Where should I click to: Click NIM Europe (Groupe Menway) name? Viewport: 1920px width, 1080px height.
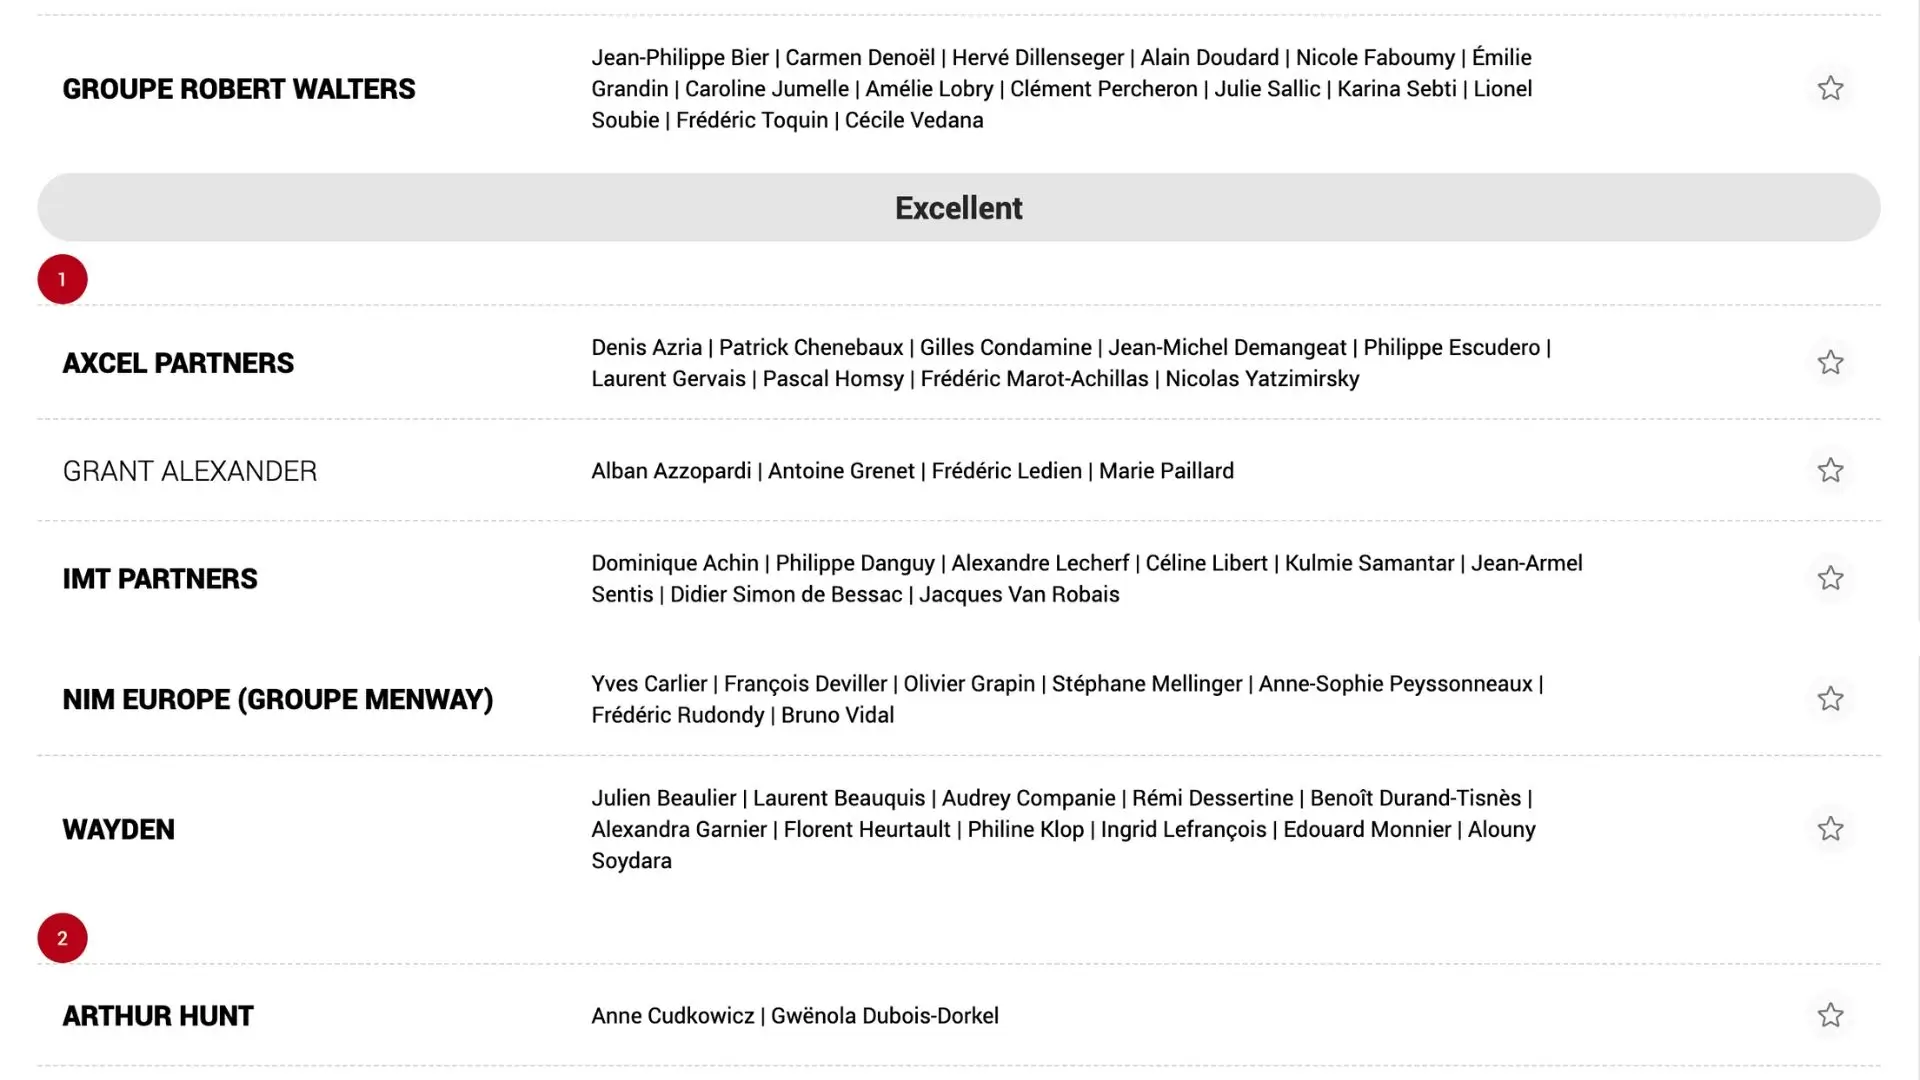(277, 699)
